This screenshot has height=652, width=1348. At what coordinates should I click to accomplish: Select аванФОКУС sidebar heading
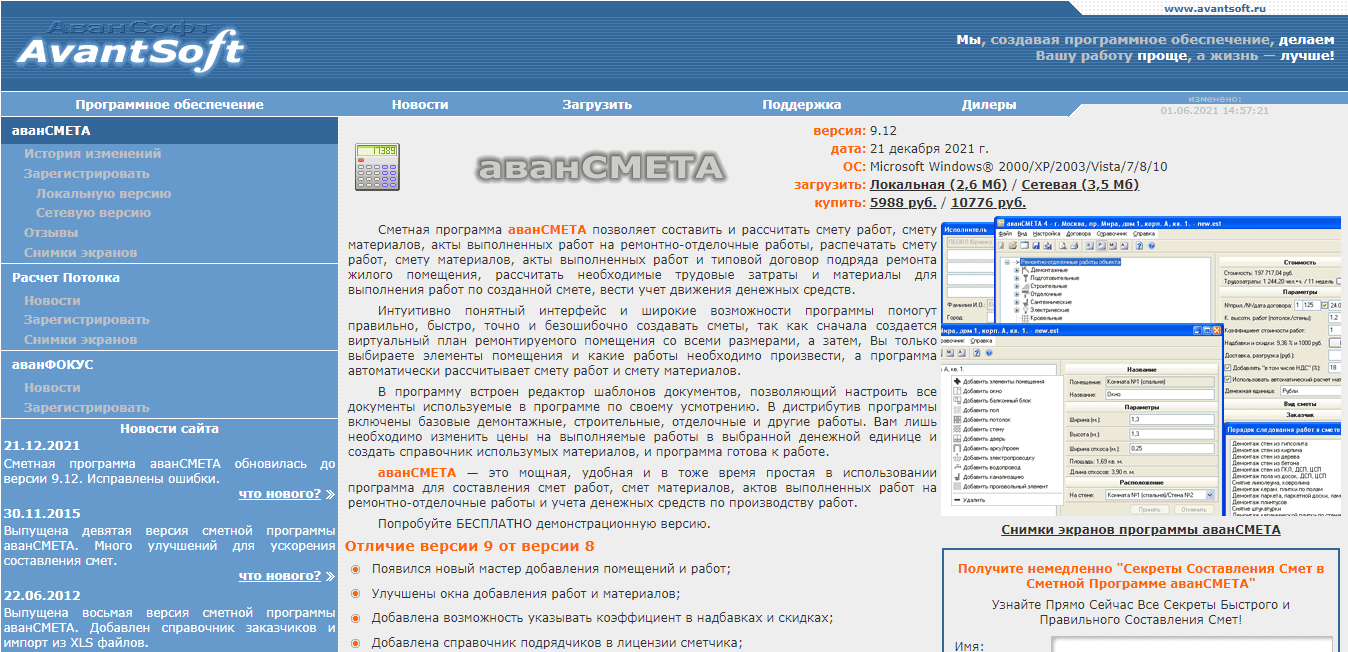coord(53,365)
